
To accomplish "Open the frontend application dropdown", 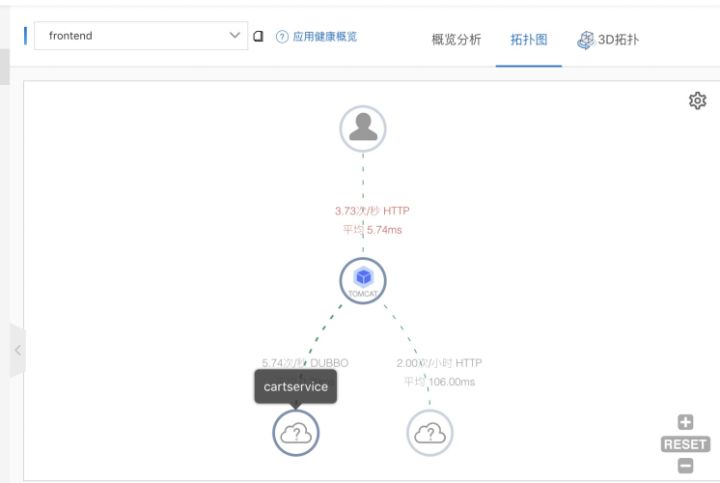I will coord(141,36).
